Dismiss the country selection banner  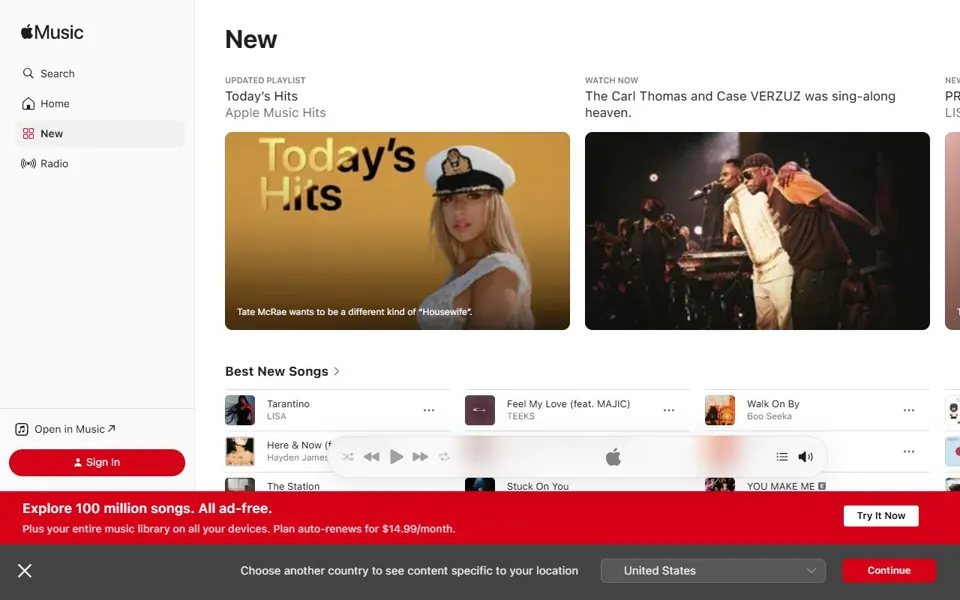click(x=24, y=571)
